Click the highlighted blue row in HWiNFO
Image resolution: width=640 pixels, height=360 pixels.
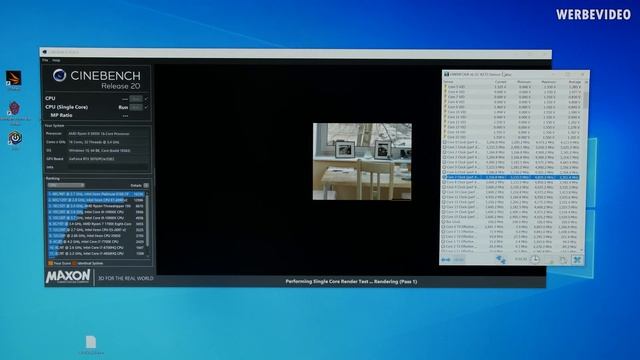point(511,178)
